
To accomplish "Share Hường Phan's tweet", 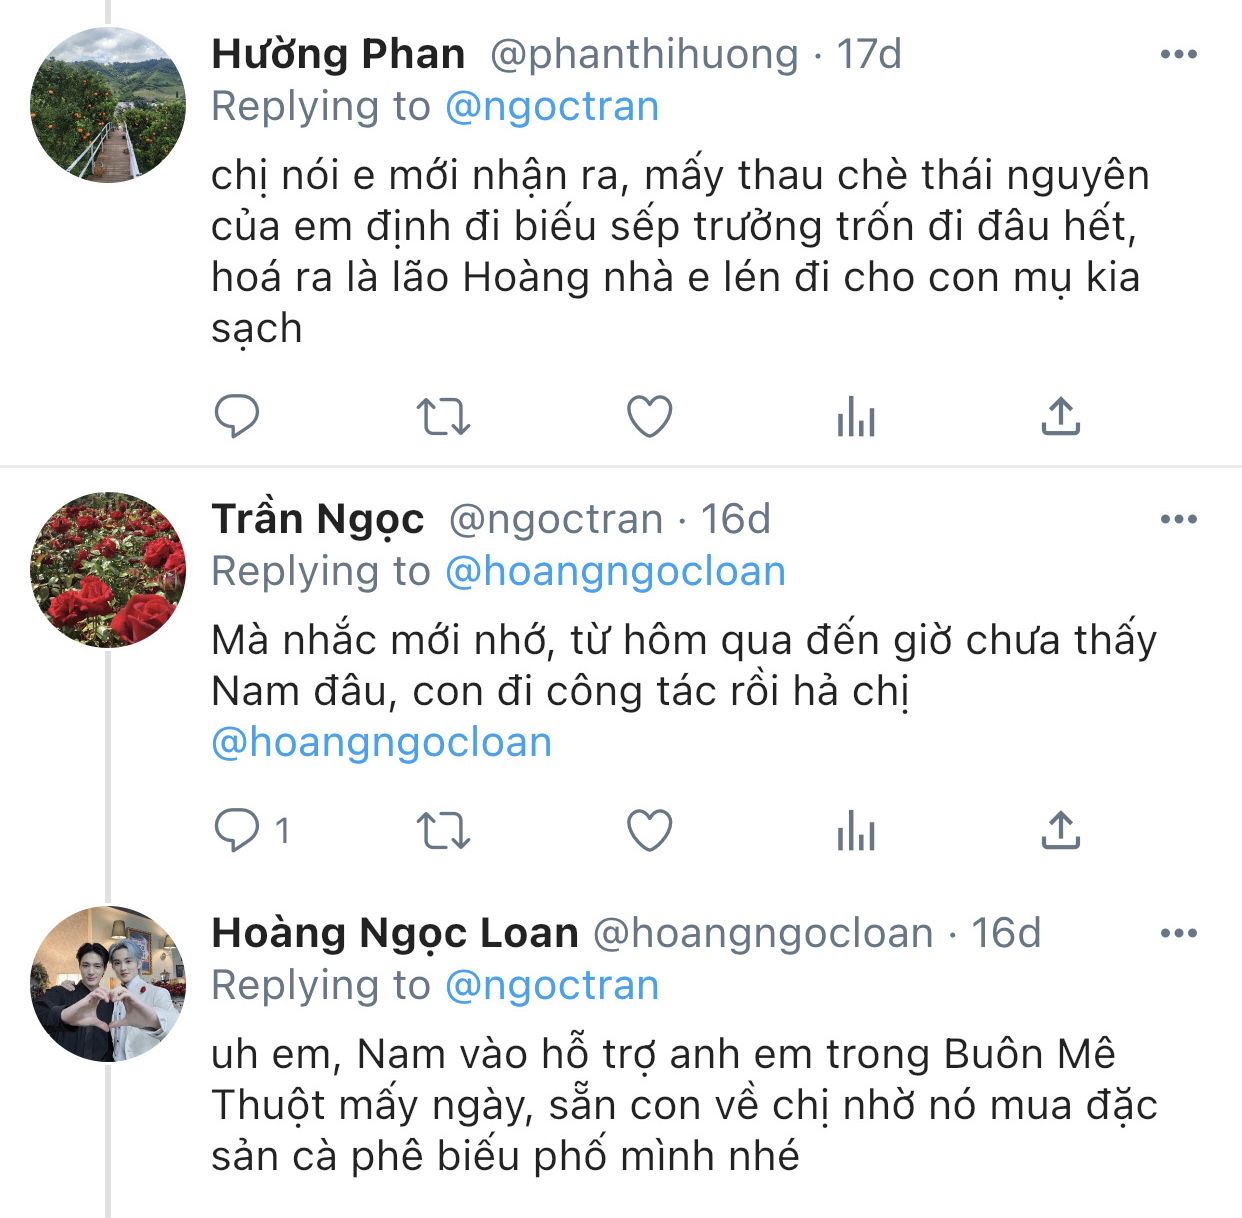I will tap(1060, 416).
